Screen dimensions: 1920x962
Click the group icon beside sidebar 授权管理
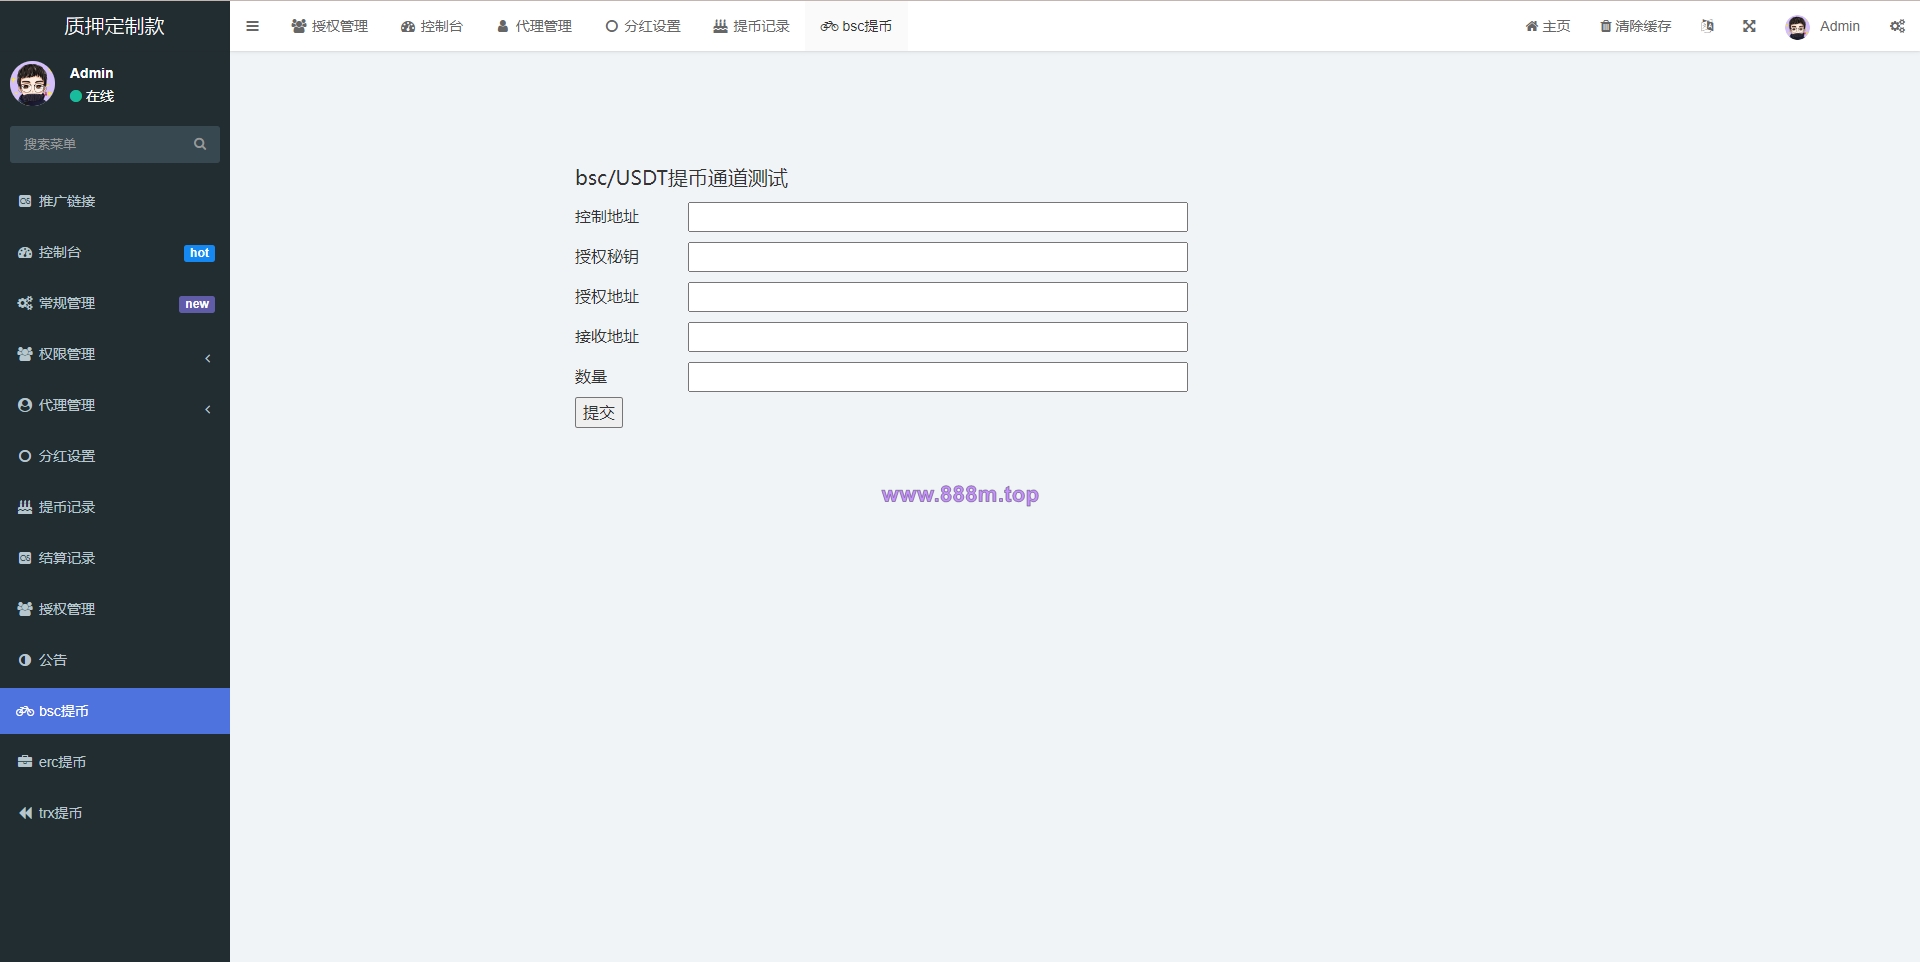(x=25, y=609)
